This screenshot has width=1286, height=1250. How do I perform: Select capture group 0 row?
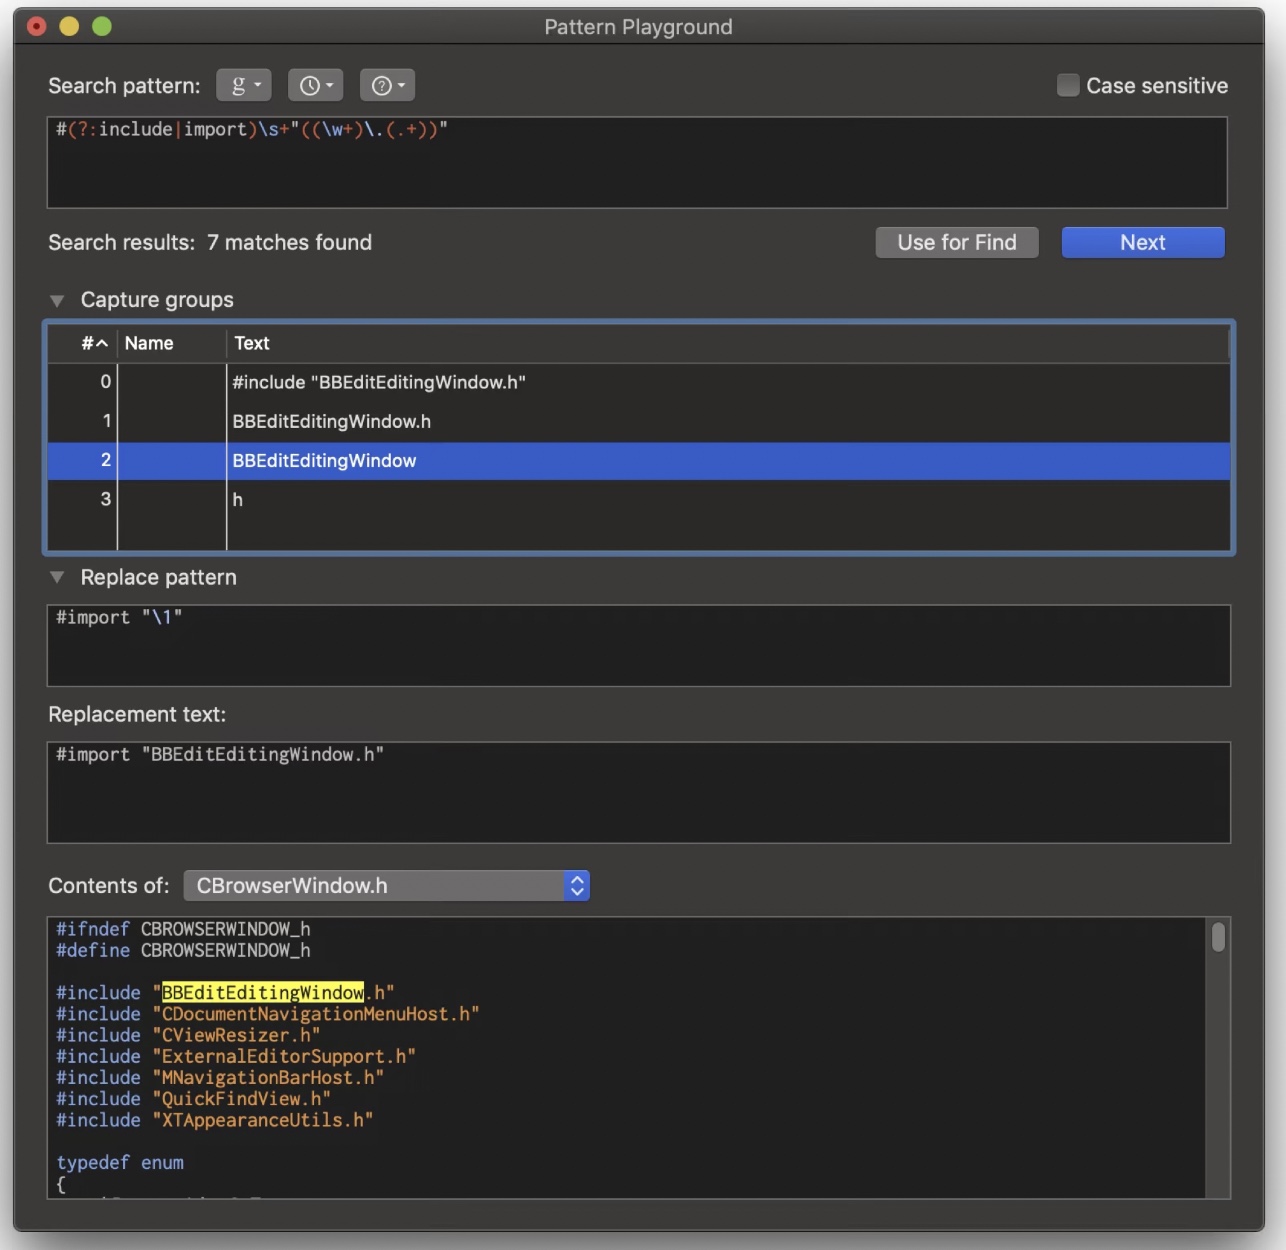tap(638, 383)
